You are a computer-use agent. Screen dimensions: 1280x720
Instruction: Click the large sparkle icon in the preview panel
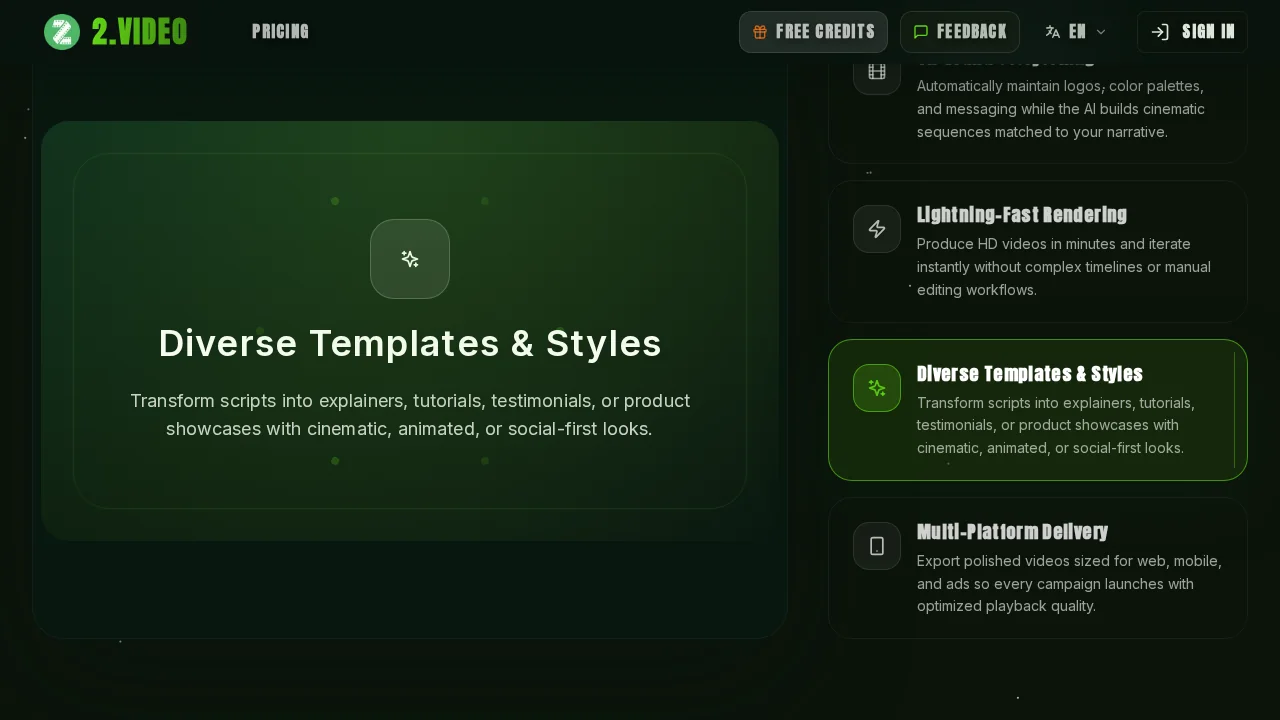coord(410,259)
